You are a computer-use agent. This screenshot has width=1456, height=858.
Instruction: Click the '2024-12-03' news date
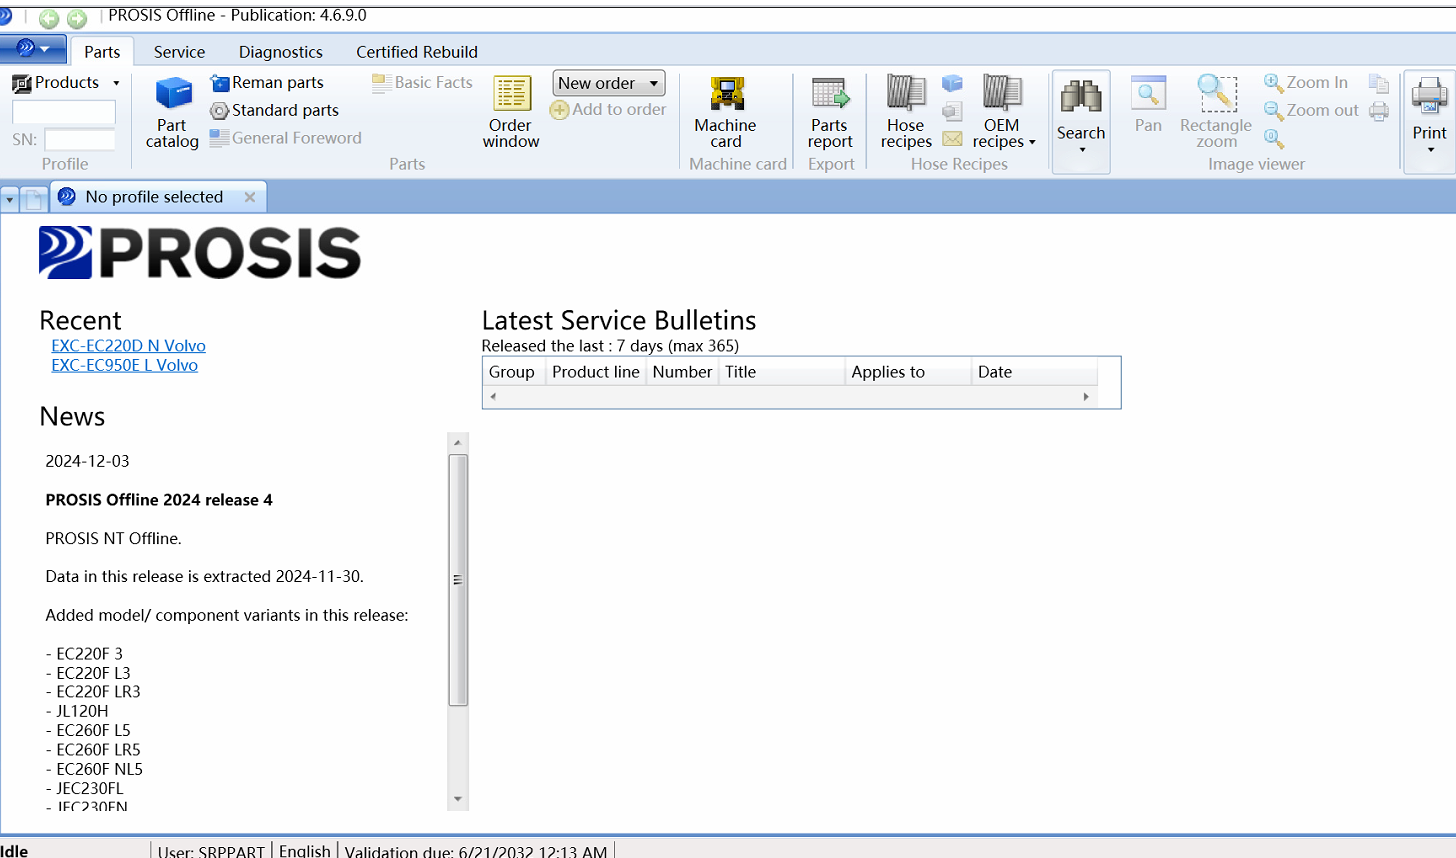click(88, 461)
